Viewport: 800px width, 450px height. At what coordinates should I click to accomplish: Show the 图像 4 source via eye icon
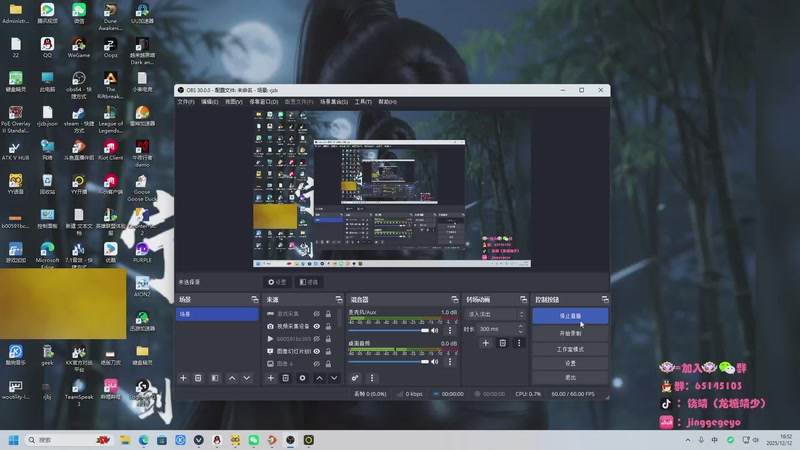[316, 364]
